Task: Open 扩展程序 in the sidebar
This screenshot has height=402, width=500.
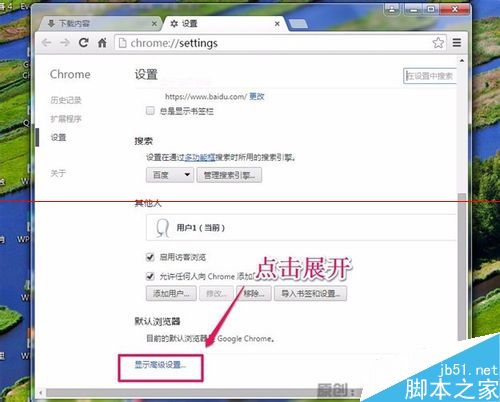Action: [66, 119]
